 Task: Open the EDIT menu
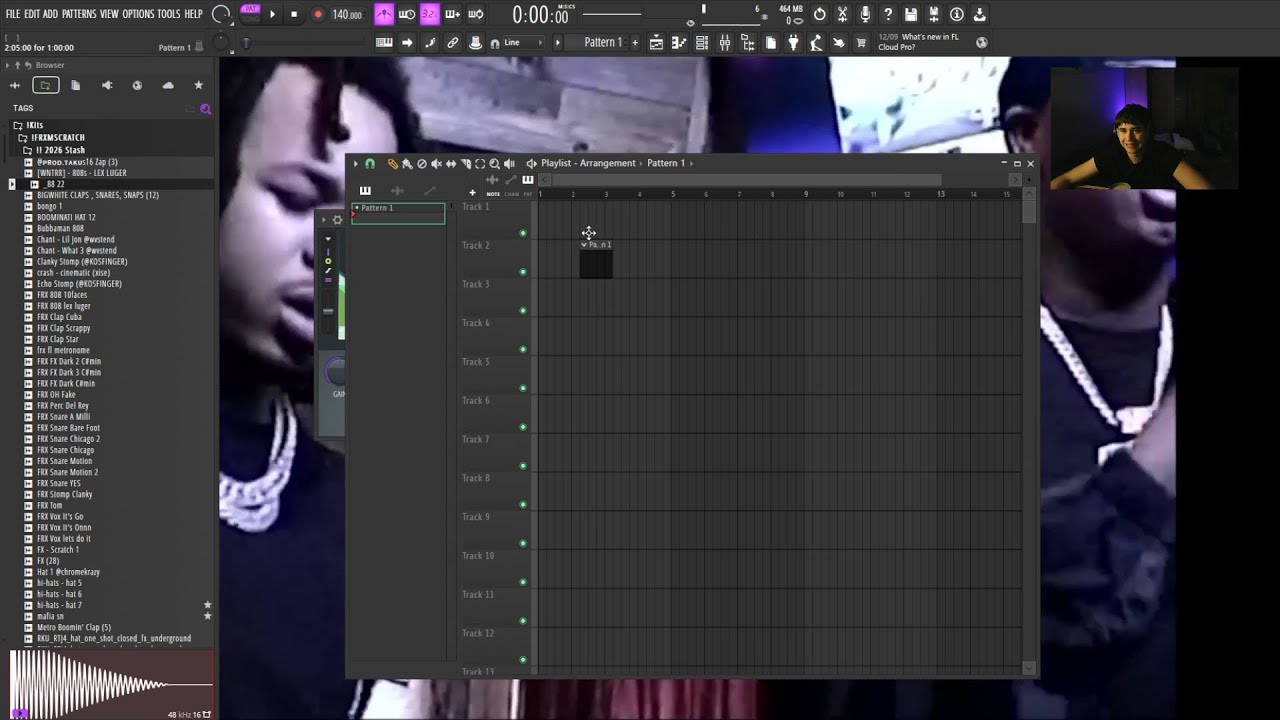[32, 14]
